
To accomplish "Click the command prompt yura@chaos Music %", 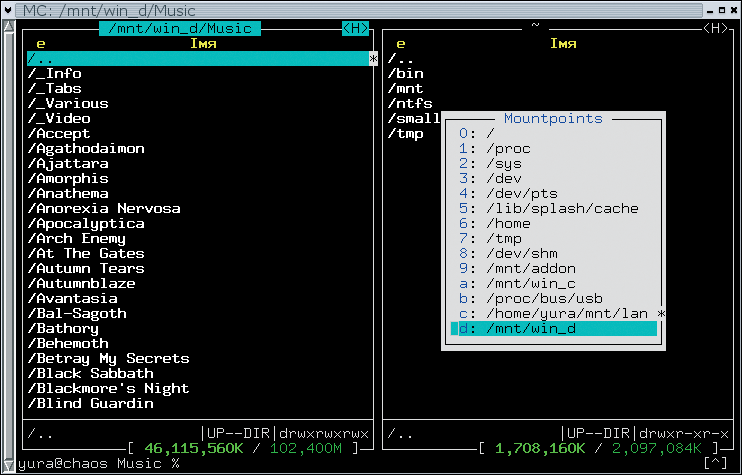I will (99, 463).
